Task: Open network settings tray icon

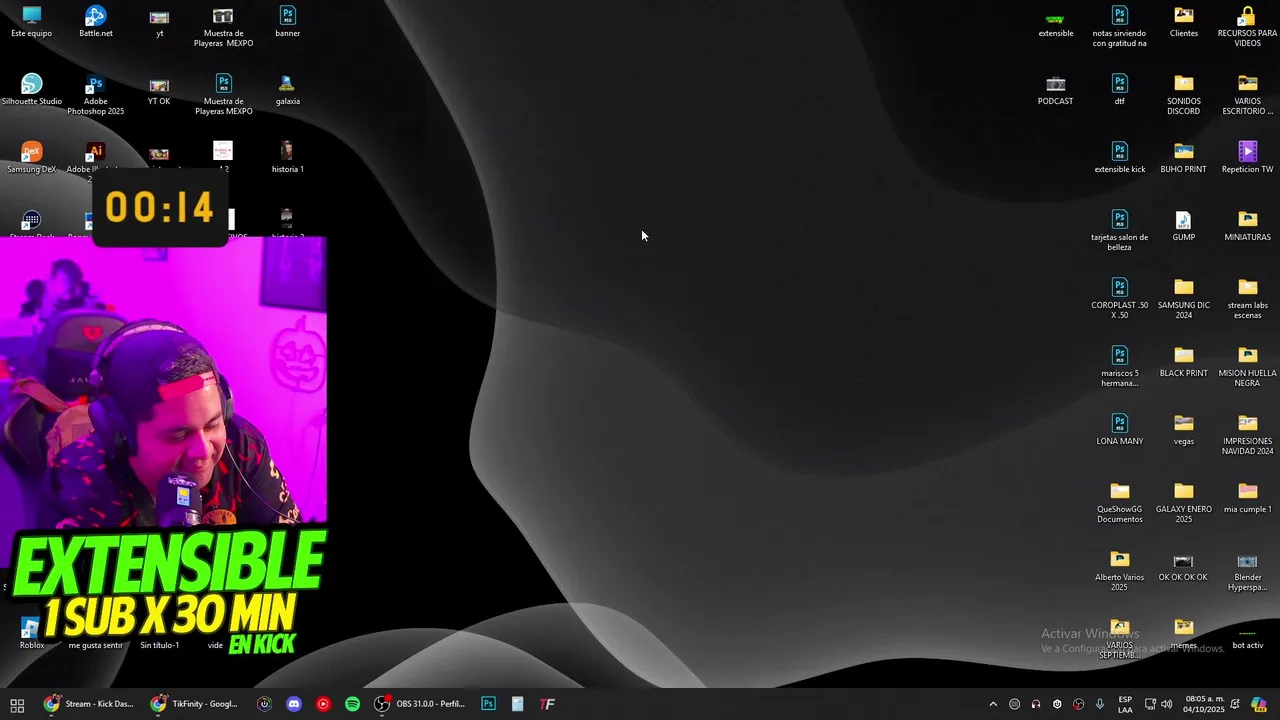Action: click(x=1149, y=704)
